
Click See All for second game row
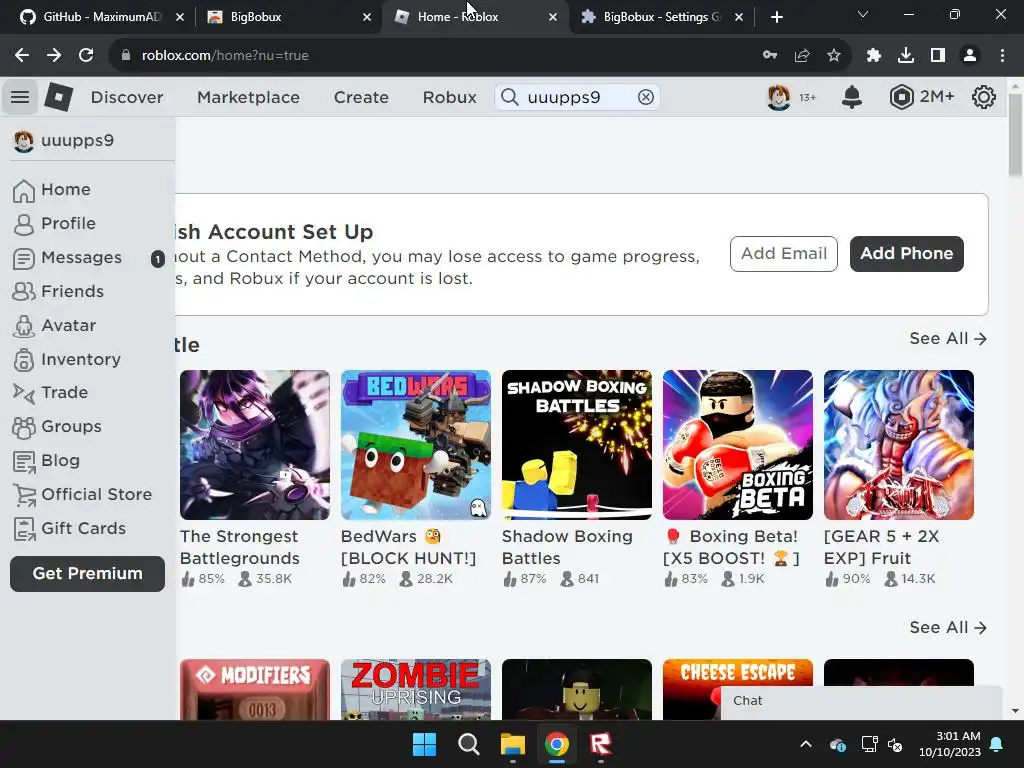click(x=948, y=627)
